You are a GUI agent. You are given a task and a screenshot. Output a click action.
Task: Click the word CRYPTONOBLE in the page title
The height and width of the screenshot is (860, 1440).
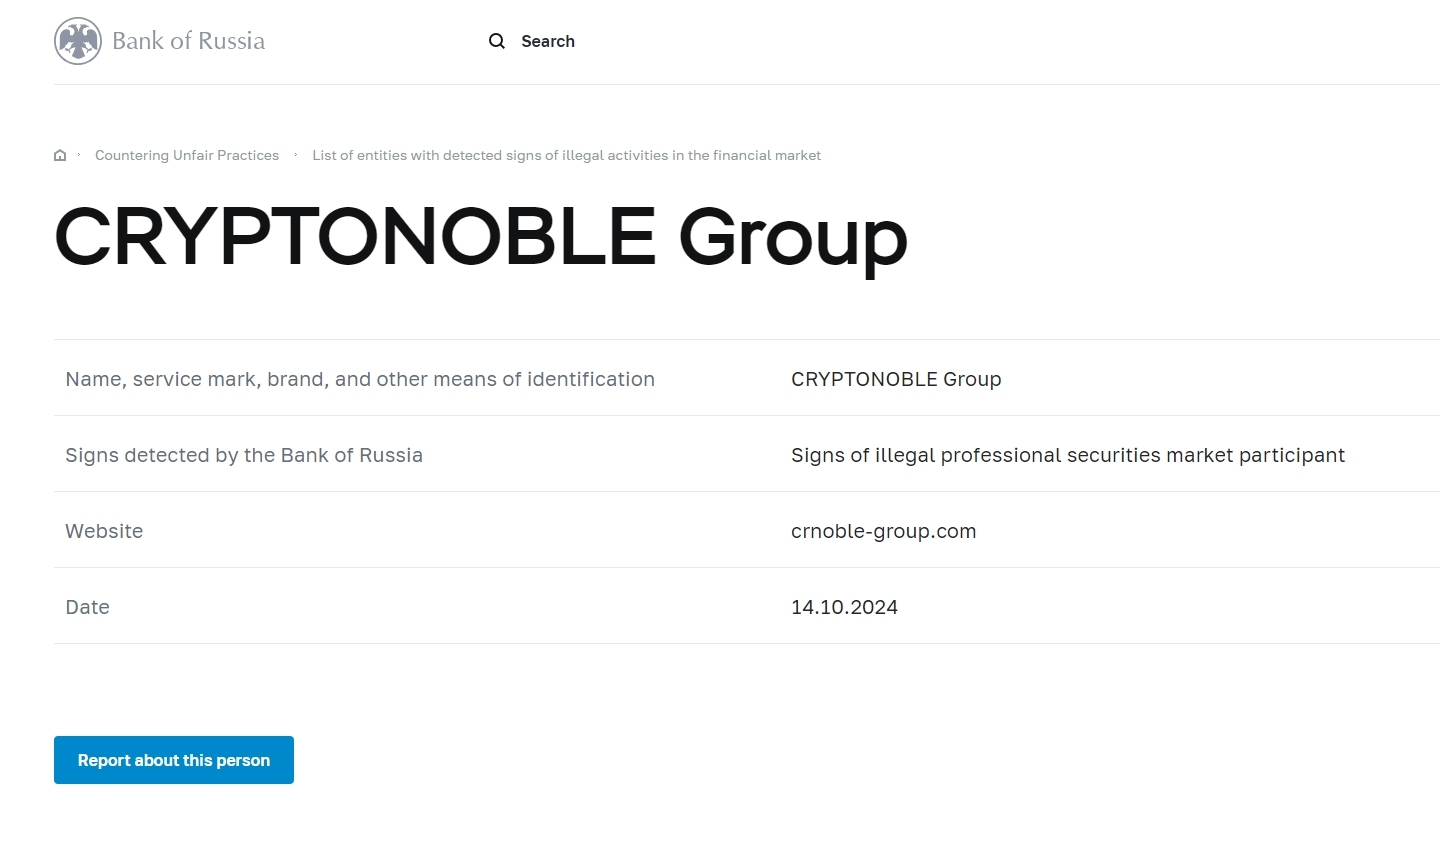click(x=355, y=237)
